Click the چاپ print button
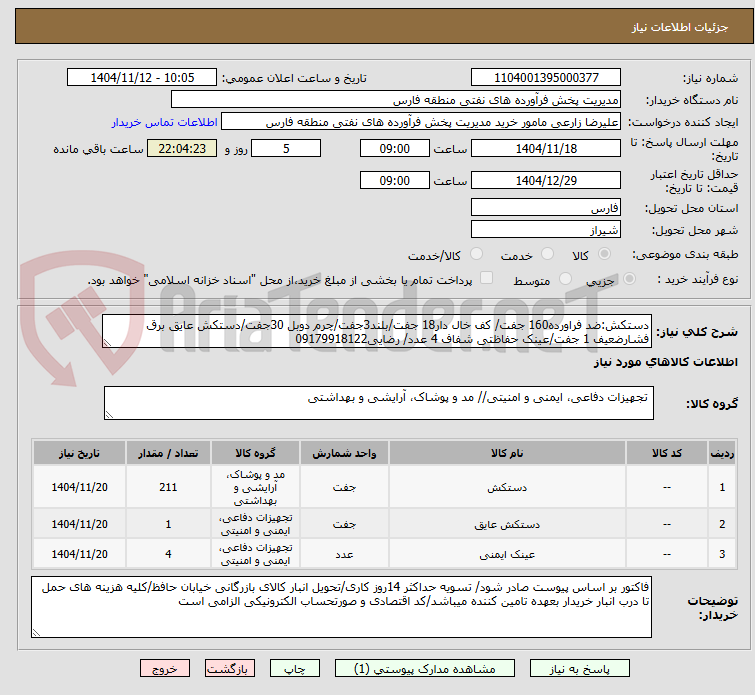755x695 pixels. tap(295, 669)
